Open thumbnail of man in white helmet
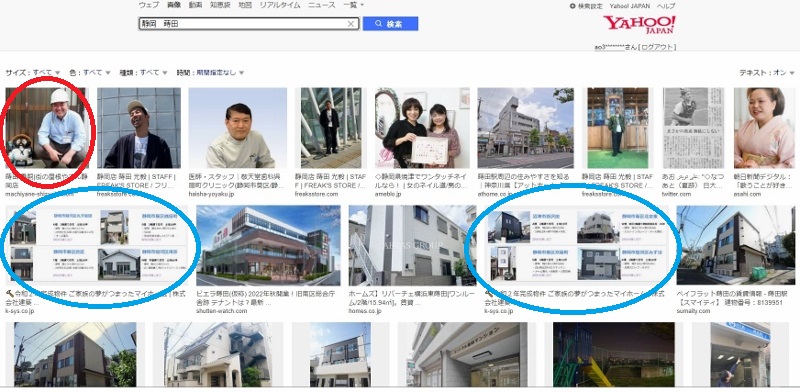Image resolution: width=800 pixels, height=392 pixels. click(x=46, y=128)
